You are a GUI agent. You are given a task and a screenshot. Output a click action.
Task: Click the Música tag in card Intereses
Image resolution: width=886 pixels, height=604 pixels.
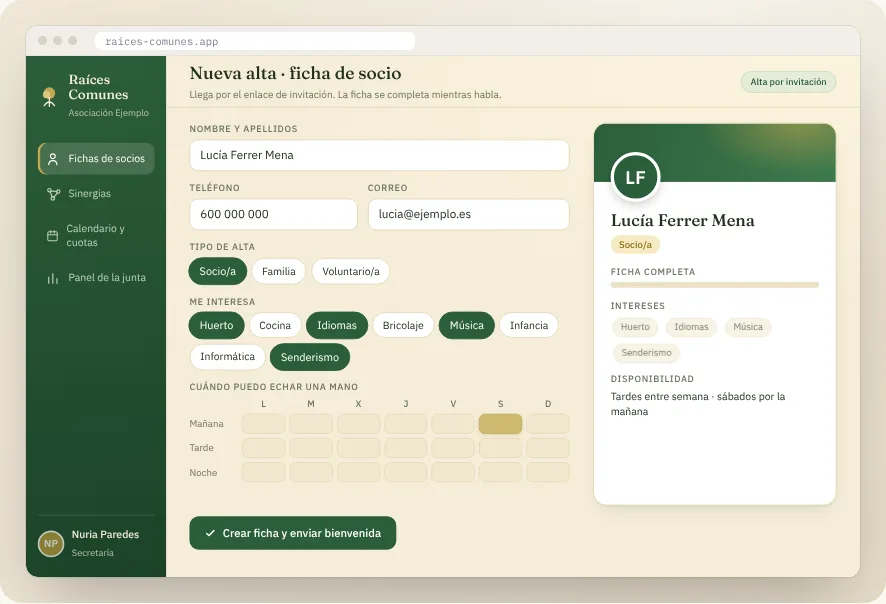(748, 327)
